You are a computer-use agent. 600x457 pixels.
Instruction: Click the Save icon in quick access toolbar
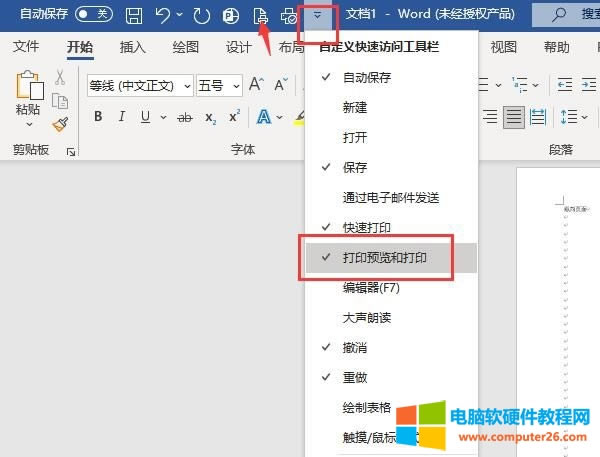pyautogui.click(x=135, y=16)
